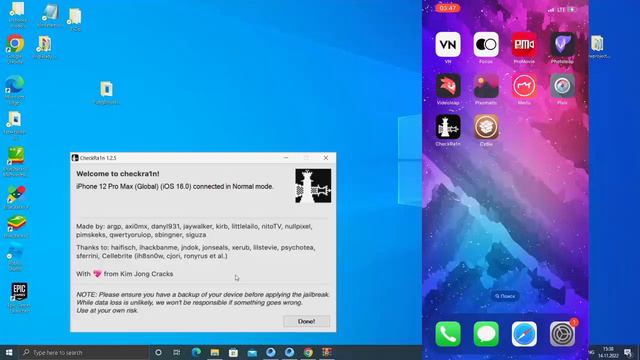Image resolution: width=640 pixels, height=360 pixels.
Task: Click the checkra1n title bar app icon
Action: coord(75,158)
